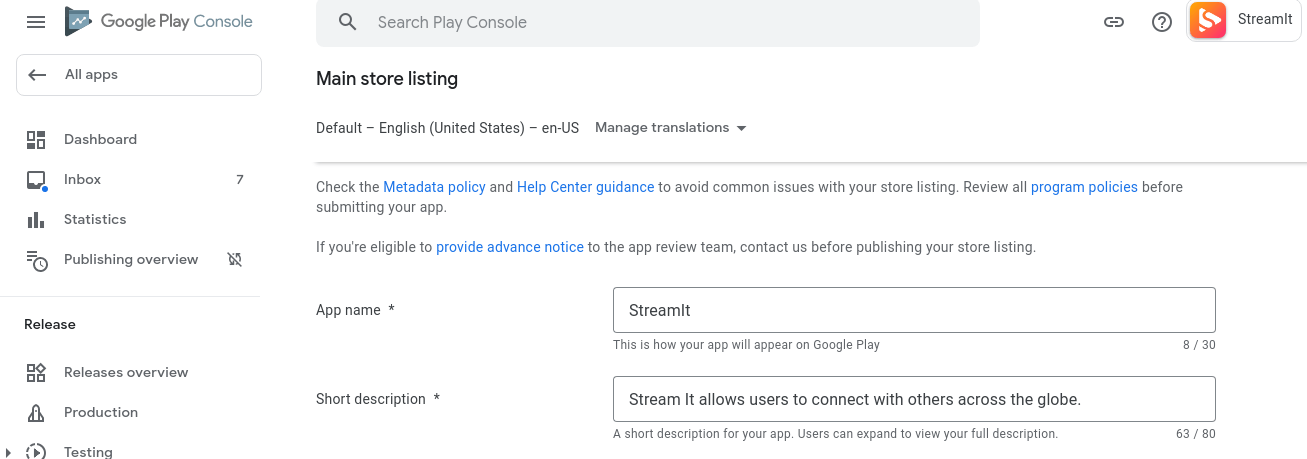Viewport: 1307px width, 459px height.
Task: Go back to All apps
Action: pos(138,75)
